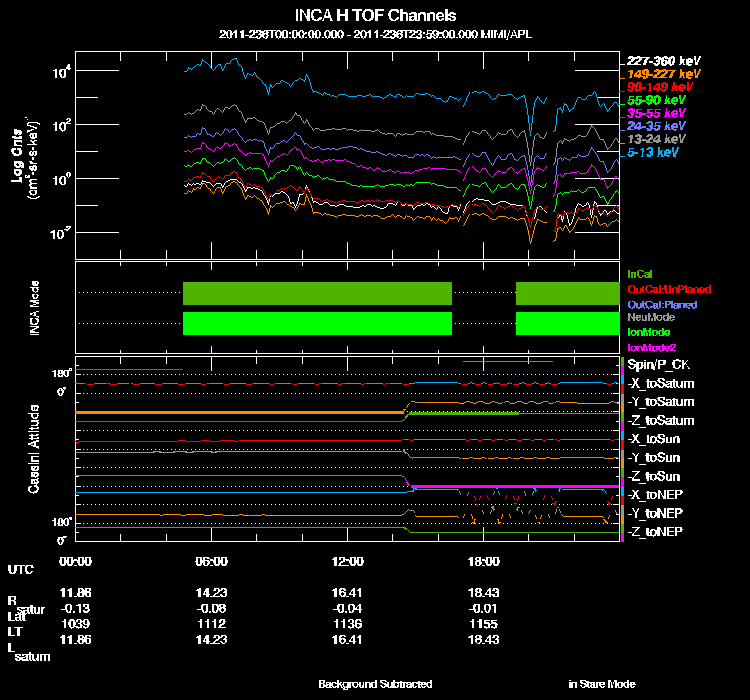The height and width of the screenshot is (700, 750).
Task: Click the -Y_toSaturn attitude label
Action: point(661,402)
